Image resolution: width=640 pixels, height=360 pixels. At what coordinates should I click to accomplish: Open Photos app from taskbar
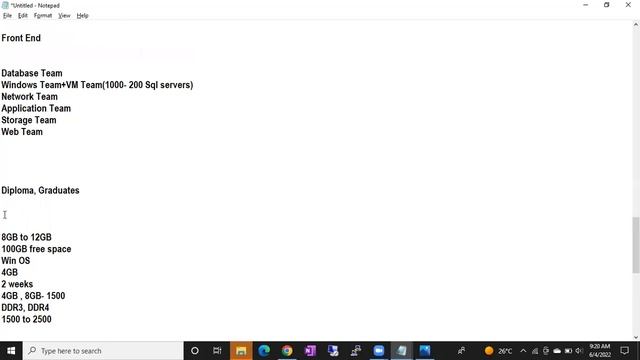pyautogui.click(x=424, y=351)
